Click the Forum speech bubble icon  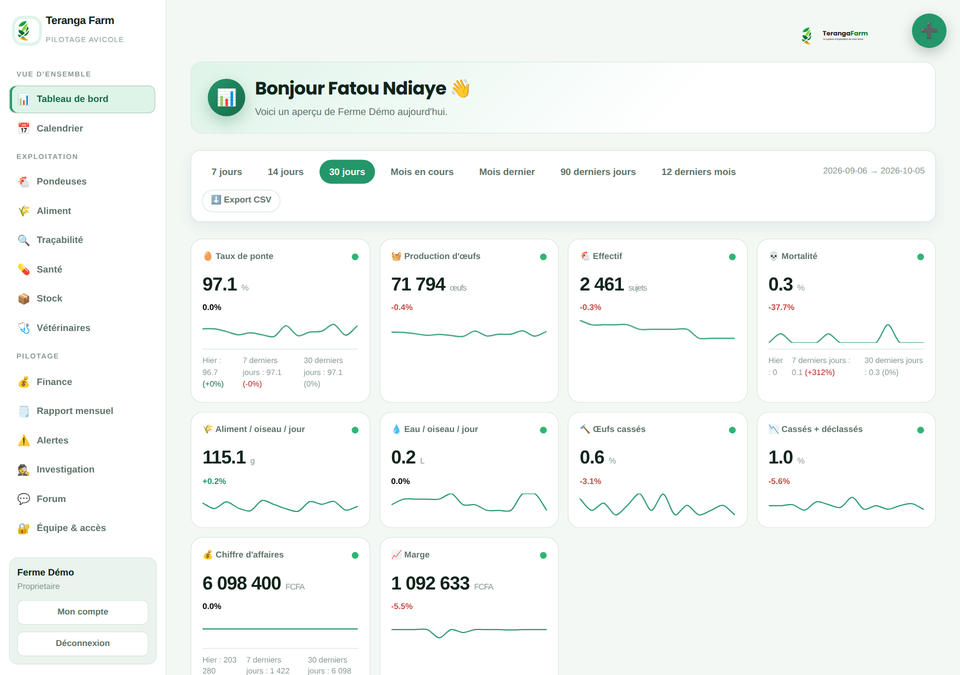pyautogui.click(x=24, y=499)
